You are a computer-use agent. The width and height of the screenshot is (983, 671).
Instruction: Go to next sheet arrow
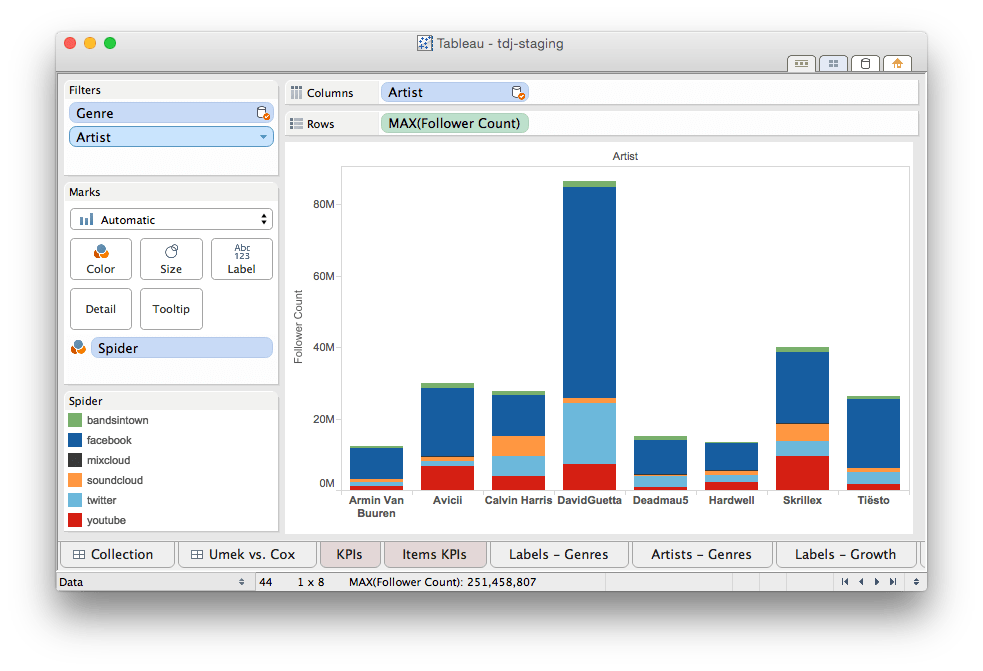876,582
